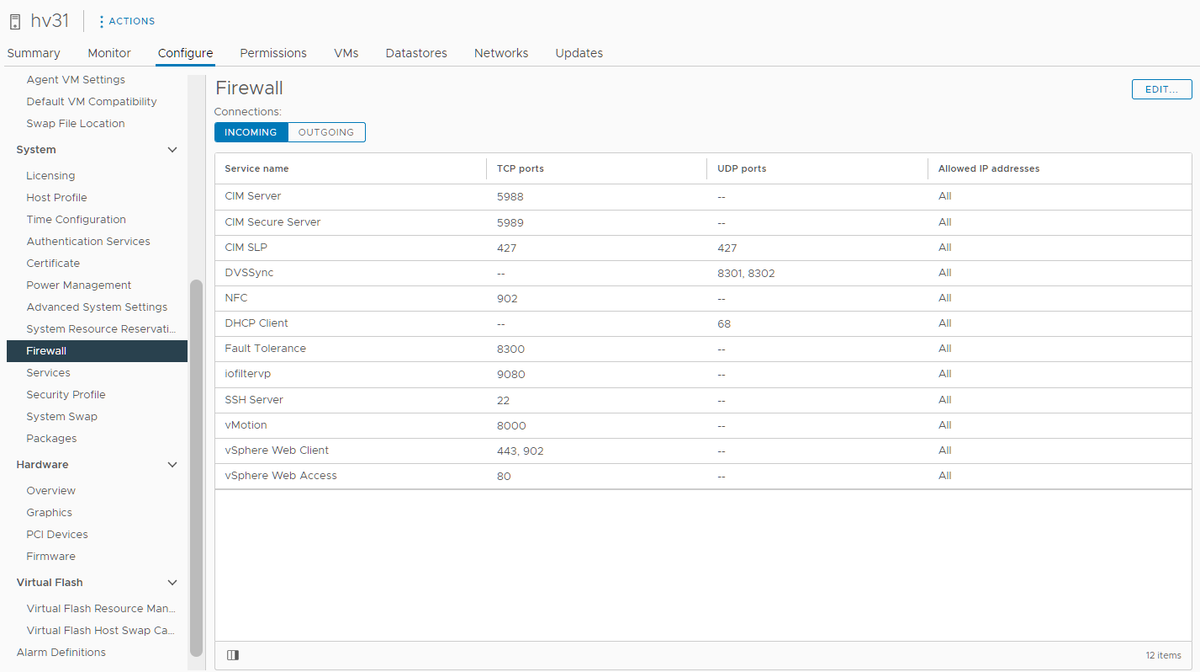Select Swap File Location
Viewport: 1200px width, 672px height.
tap(76, 124)
